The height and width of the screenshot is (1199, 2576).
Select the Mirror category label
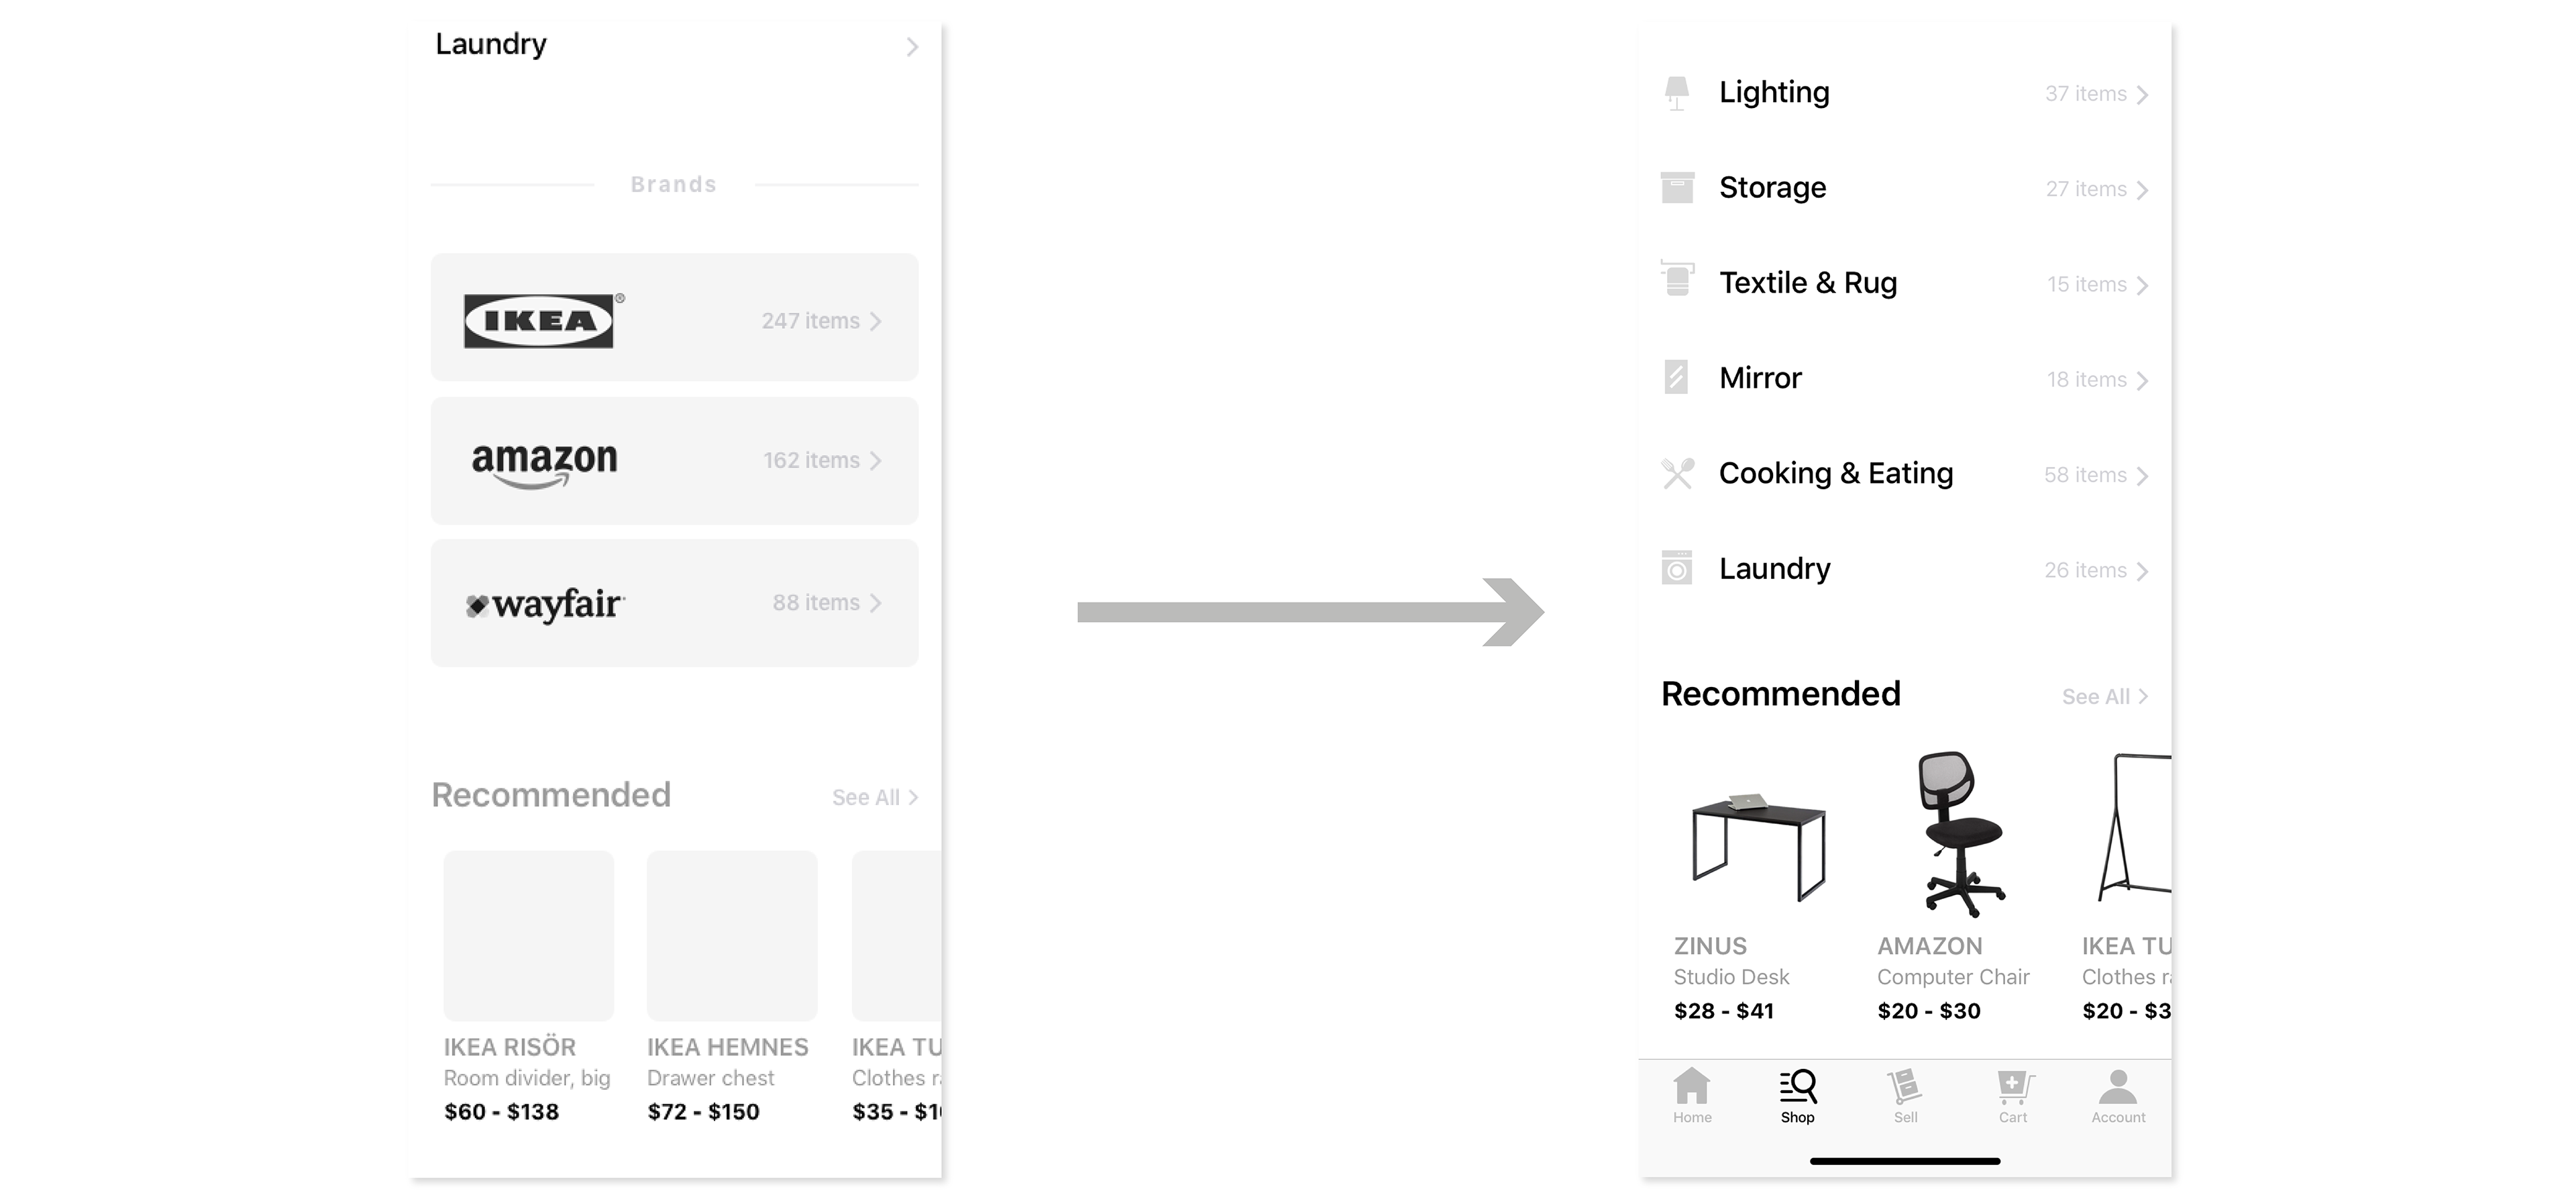tap(1760, 378)
